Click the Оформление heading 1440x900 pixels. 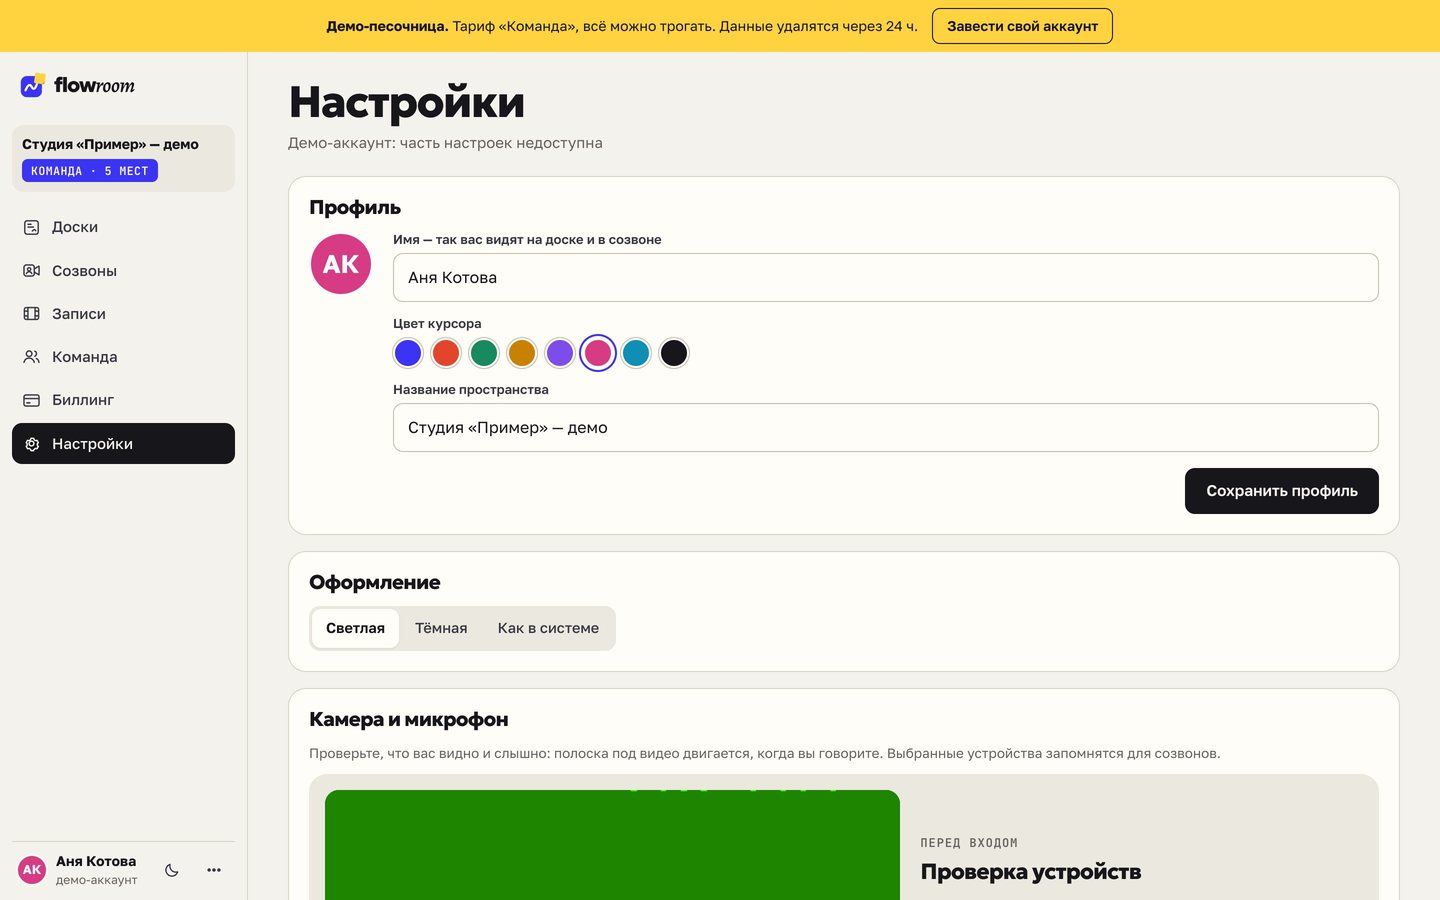375,583
